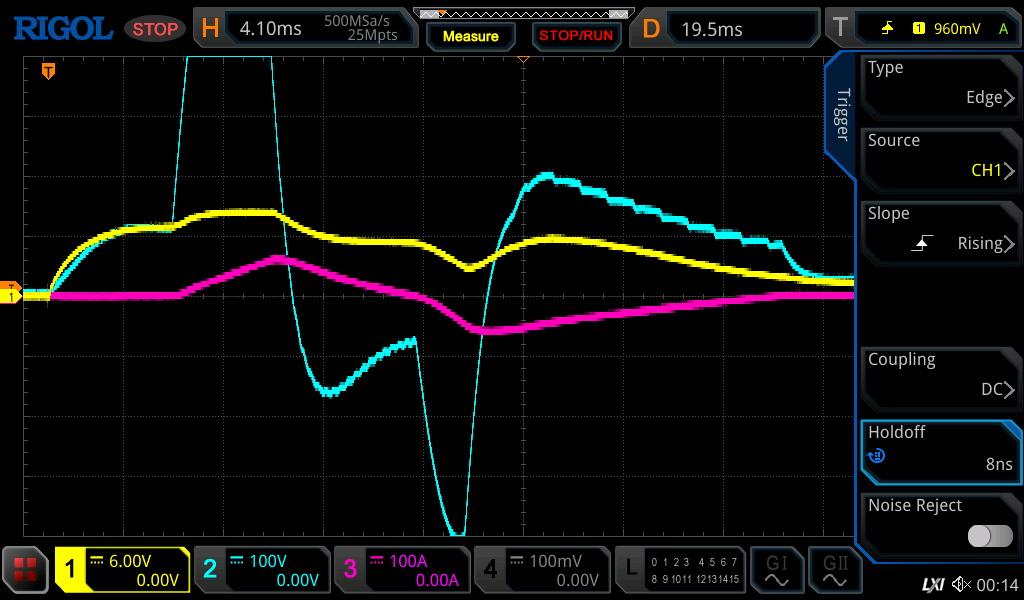Toggle the Noise Reject switch
The image size is (1024, 600).
[989, 536]
